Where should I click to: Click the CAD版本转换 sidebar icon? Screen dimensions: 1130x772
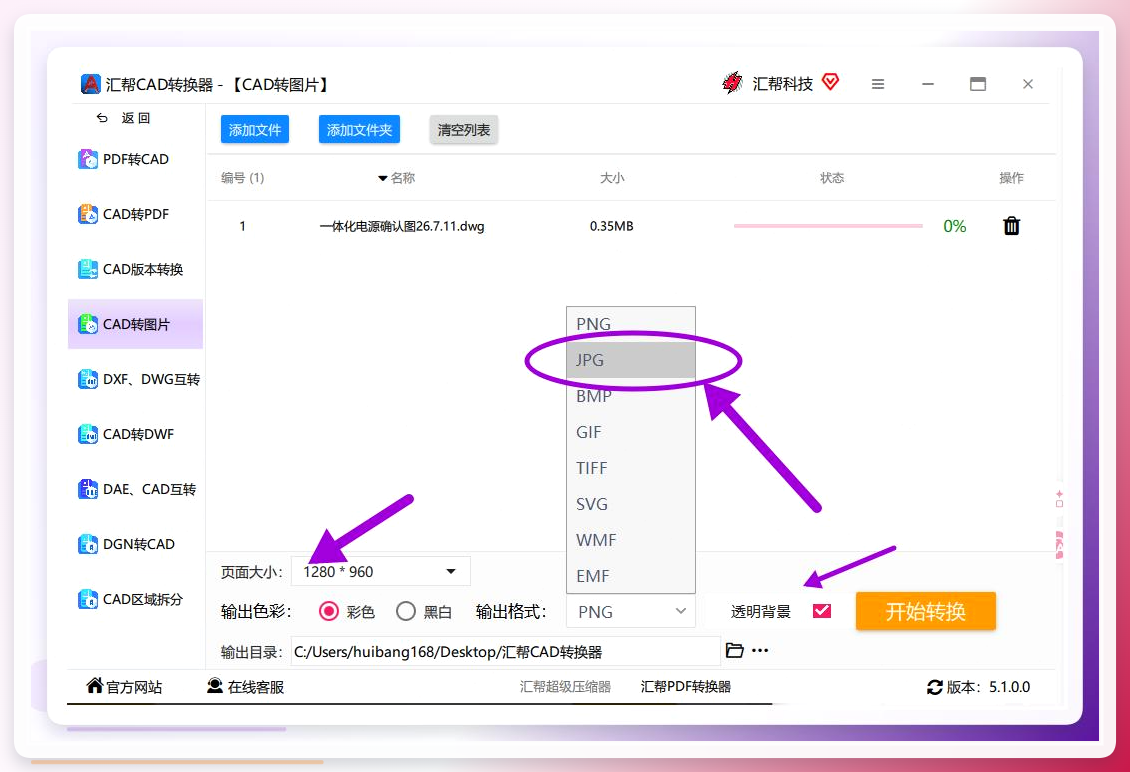point(88,269)
